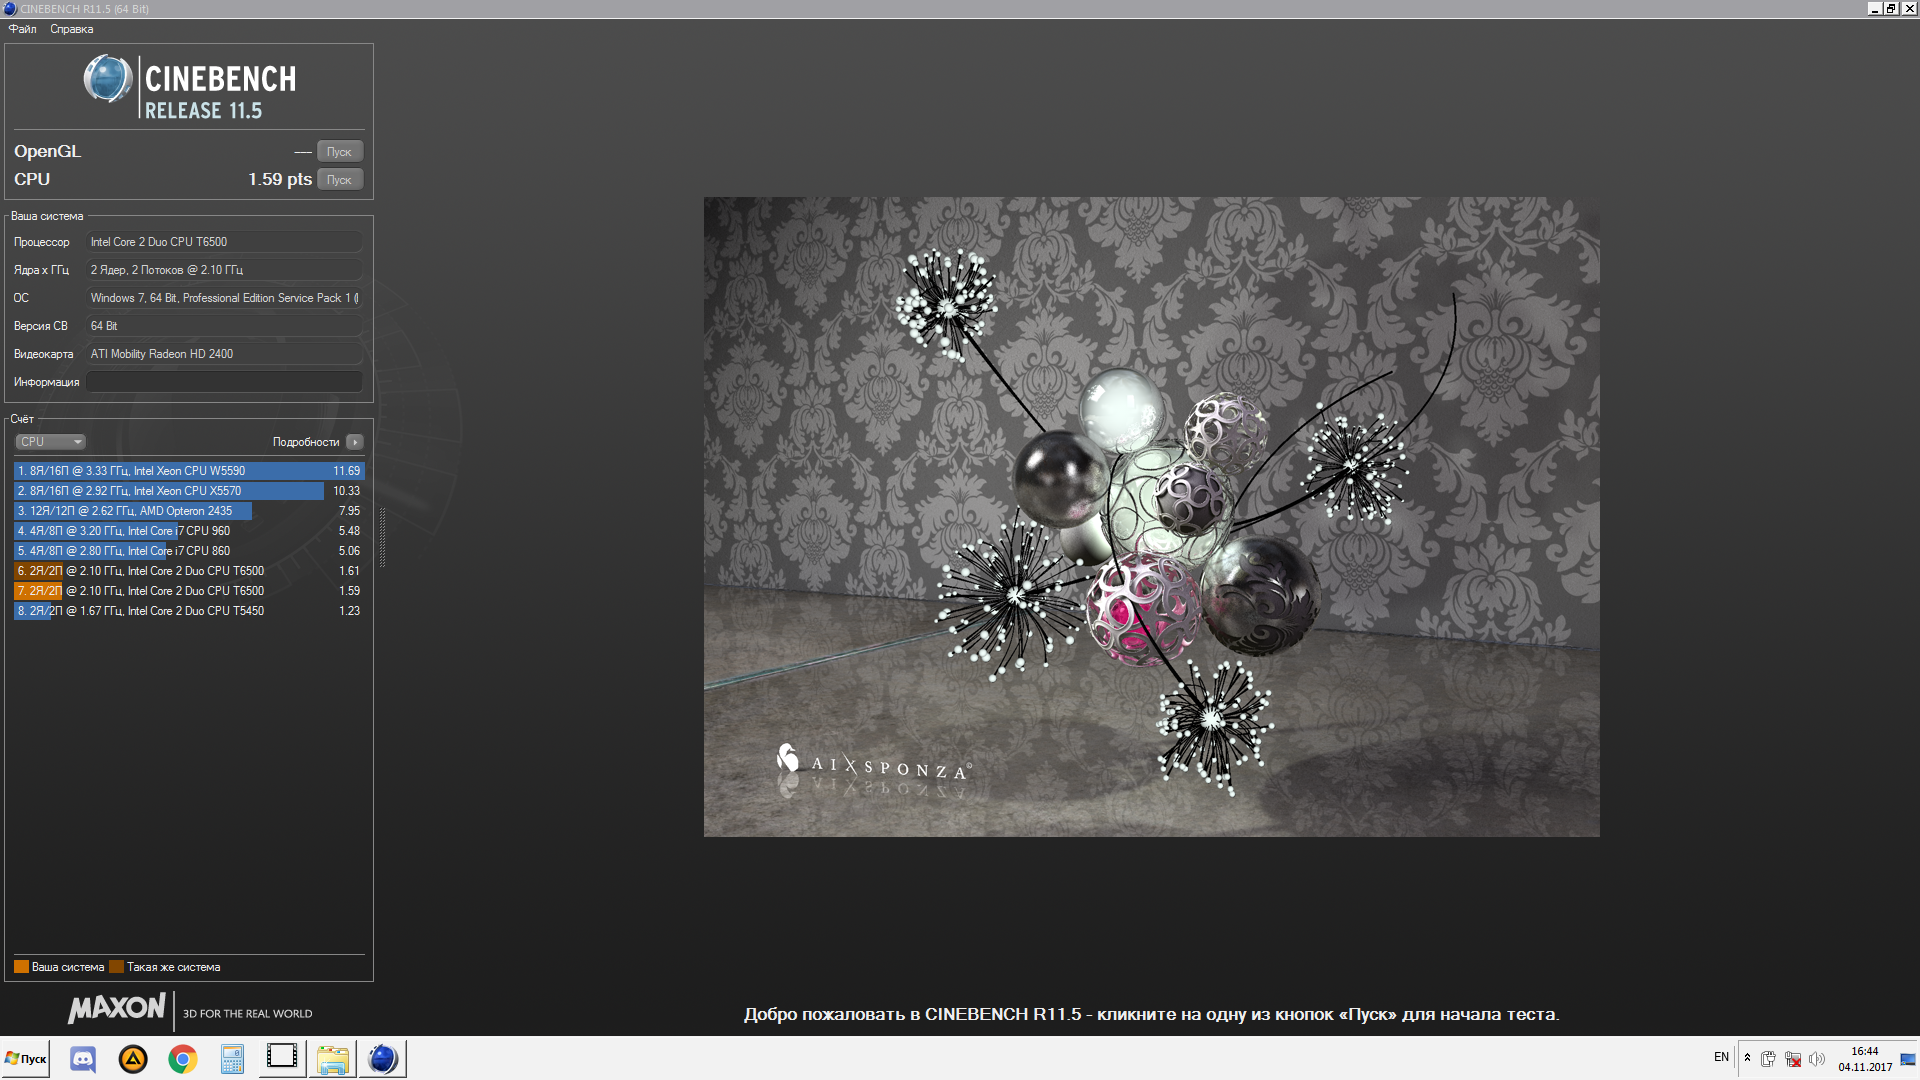Select the Intel Core i7 CPU 960 row

pyautogui.click(x=189, y=531)
